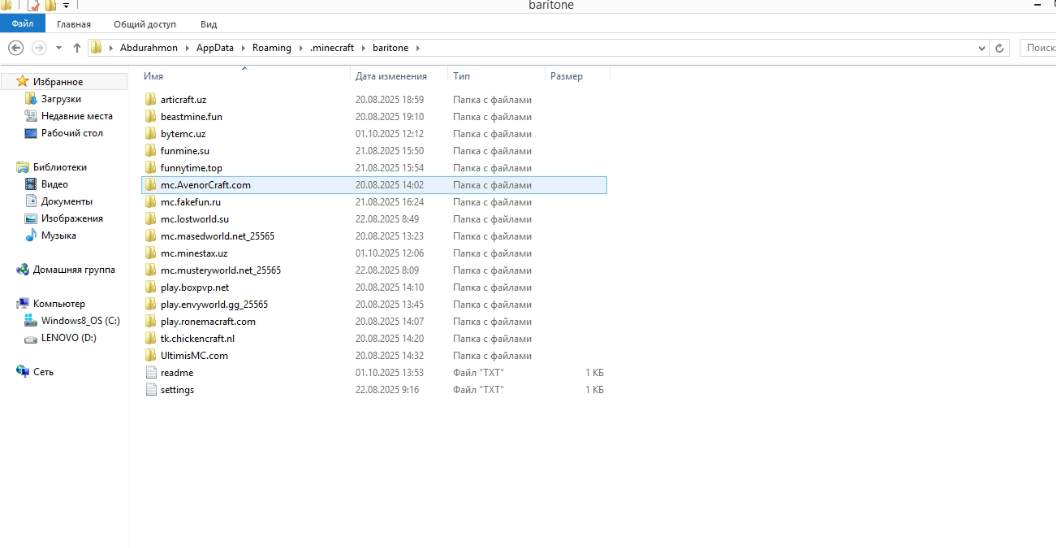Open the Файл ribbon tab
Screen dimensions: 1056x548
coord(22,24)
